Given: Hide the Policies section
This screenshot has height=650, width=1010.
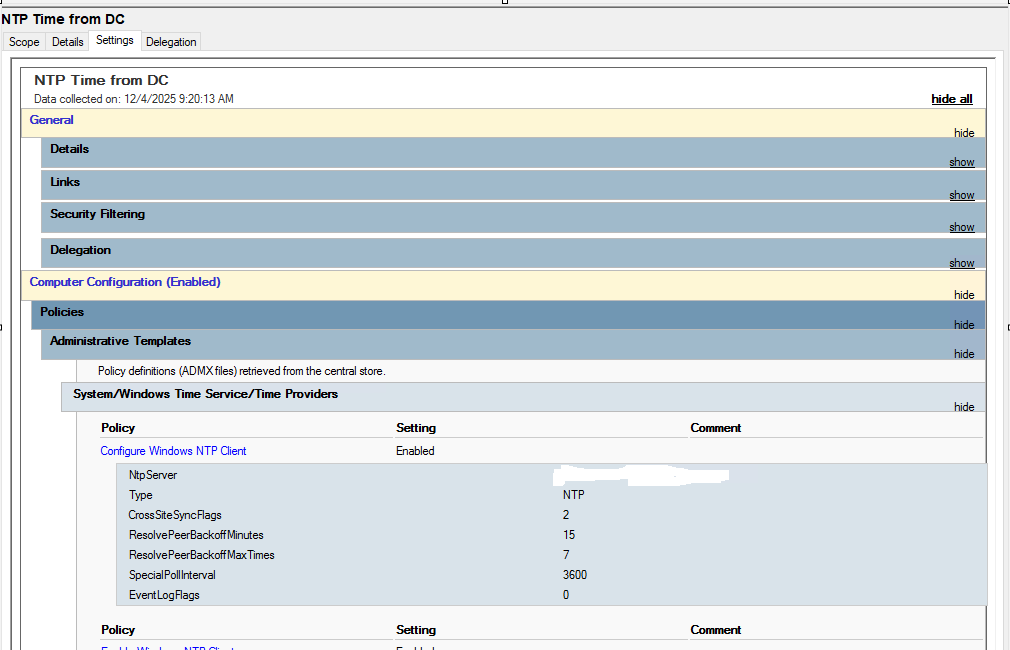Looking at the screenshot, I should 964,325.
